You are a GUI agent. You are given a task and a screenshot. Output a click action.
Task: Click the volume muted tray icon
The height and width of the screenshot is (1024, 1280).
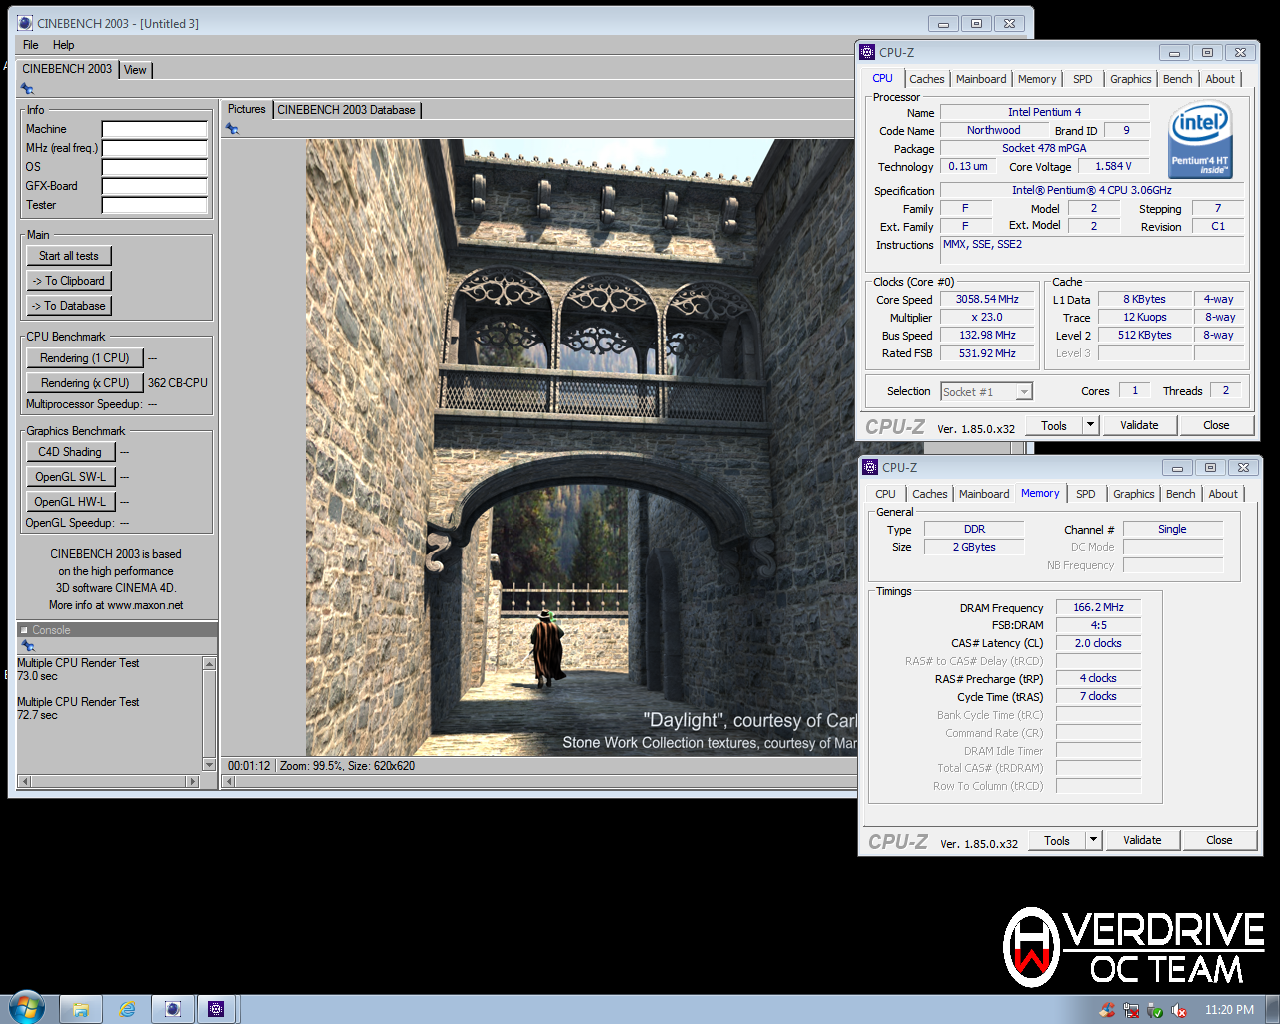tap(1179, 1010)
